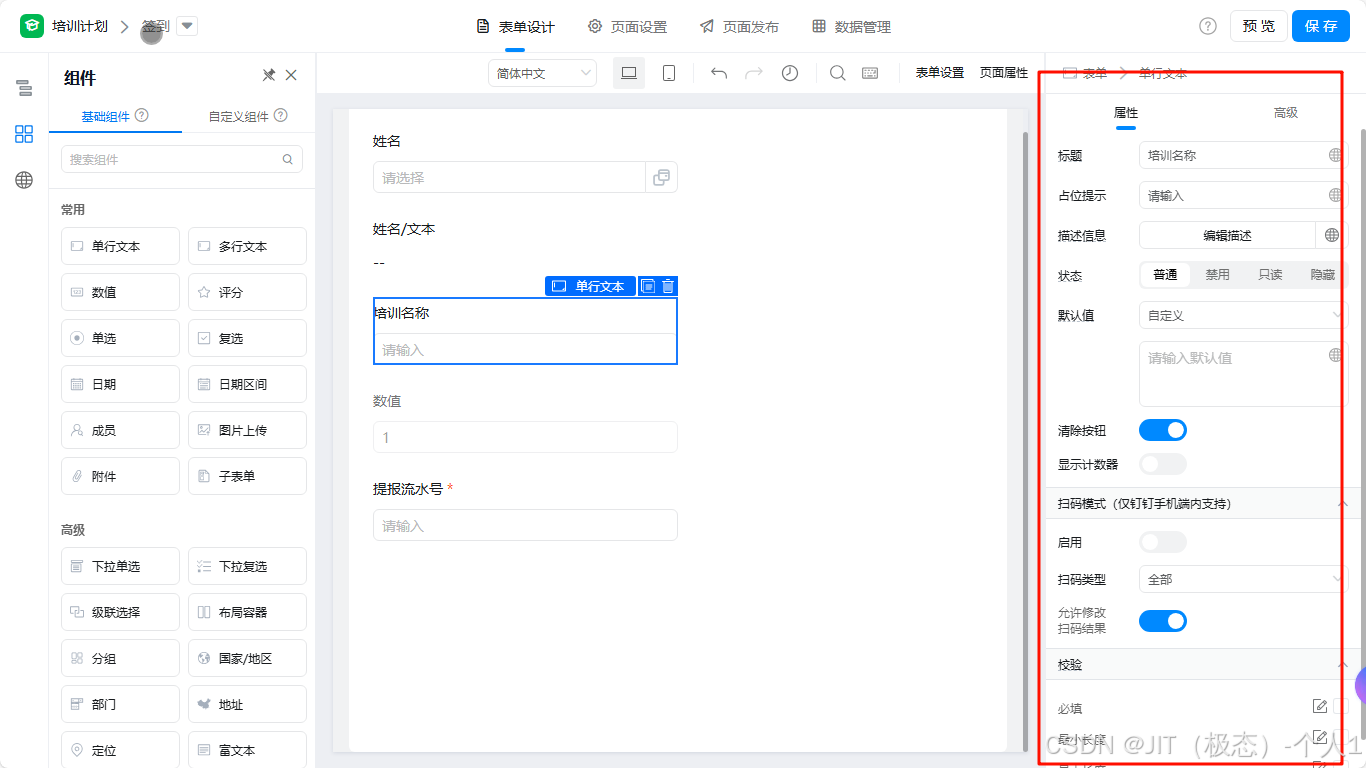1366x768 pixels.
Task: Set status to 禁用
Action: (x=1217, y=275)
